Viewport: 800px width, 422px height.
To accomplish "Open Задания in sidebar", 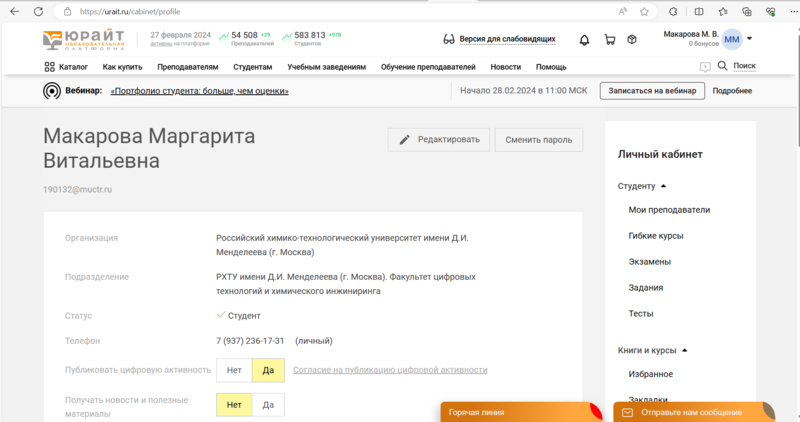I will click(646, 288).
